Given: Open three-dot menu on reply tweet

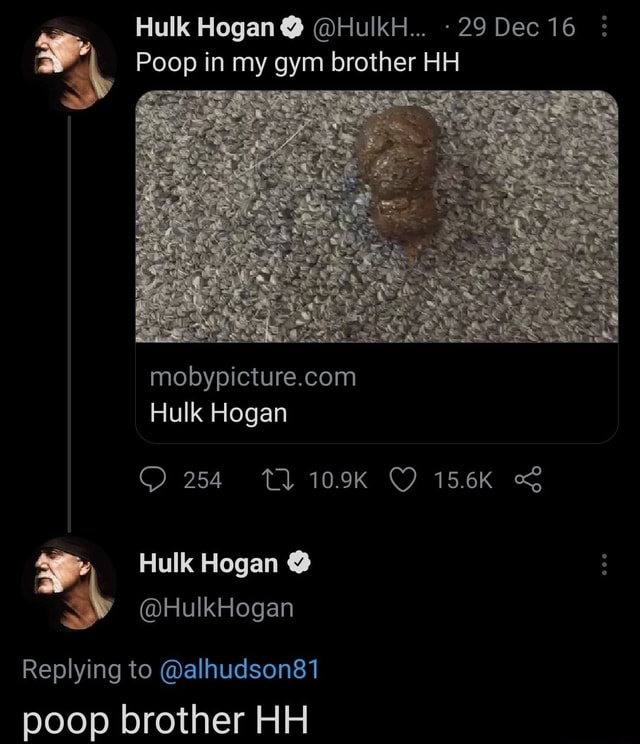Looking at the screenshot, I should click(604, 564).
